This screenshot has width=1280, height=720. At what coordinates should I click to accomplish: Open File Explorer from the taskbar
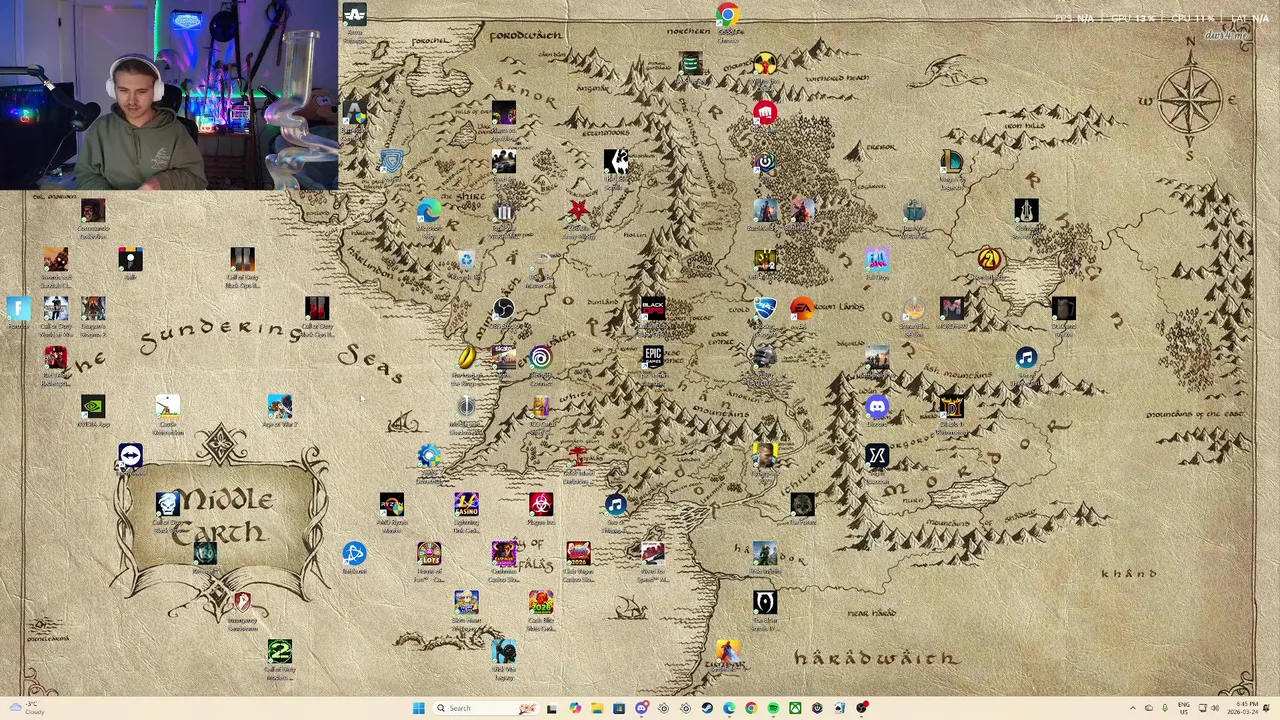596,708
